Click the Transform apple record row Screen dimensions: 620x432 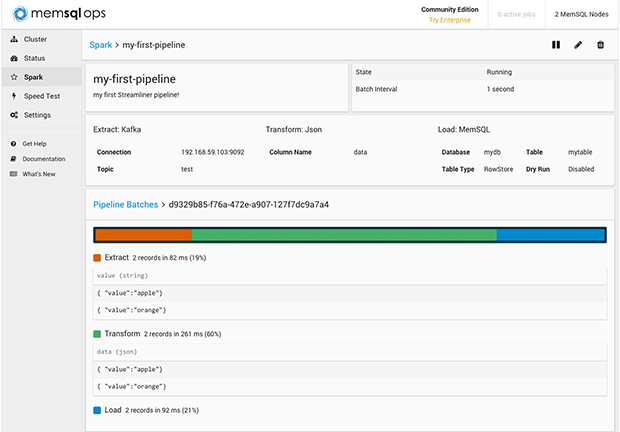350,370
